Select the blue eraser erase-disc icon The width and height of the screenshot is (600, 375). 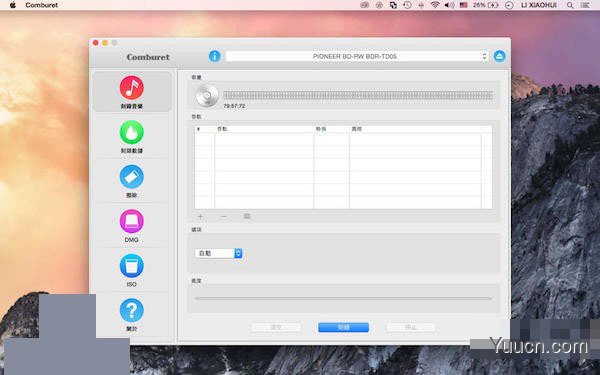click(x=132, y=176)
